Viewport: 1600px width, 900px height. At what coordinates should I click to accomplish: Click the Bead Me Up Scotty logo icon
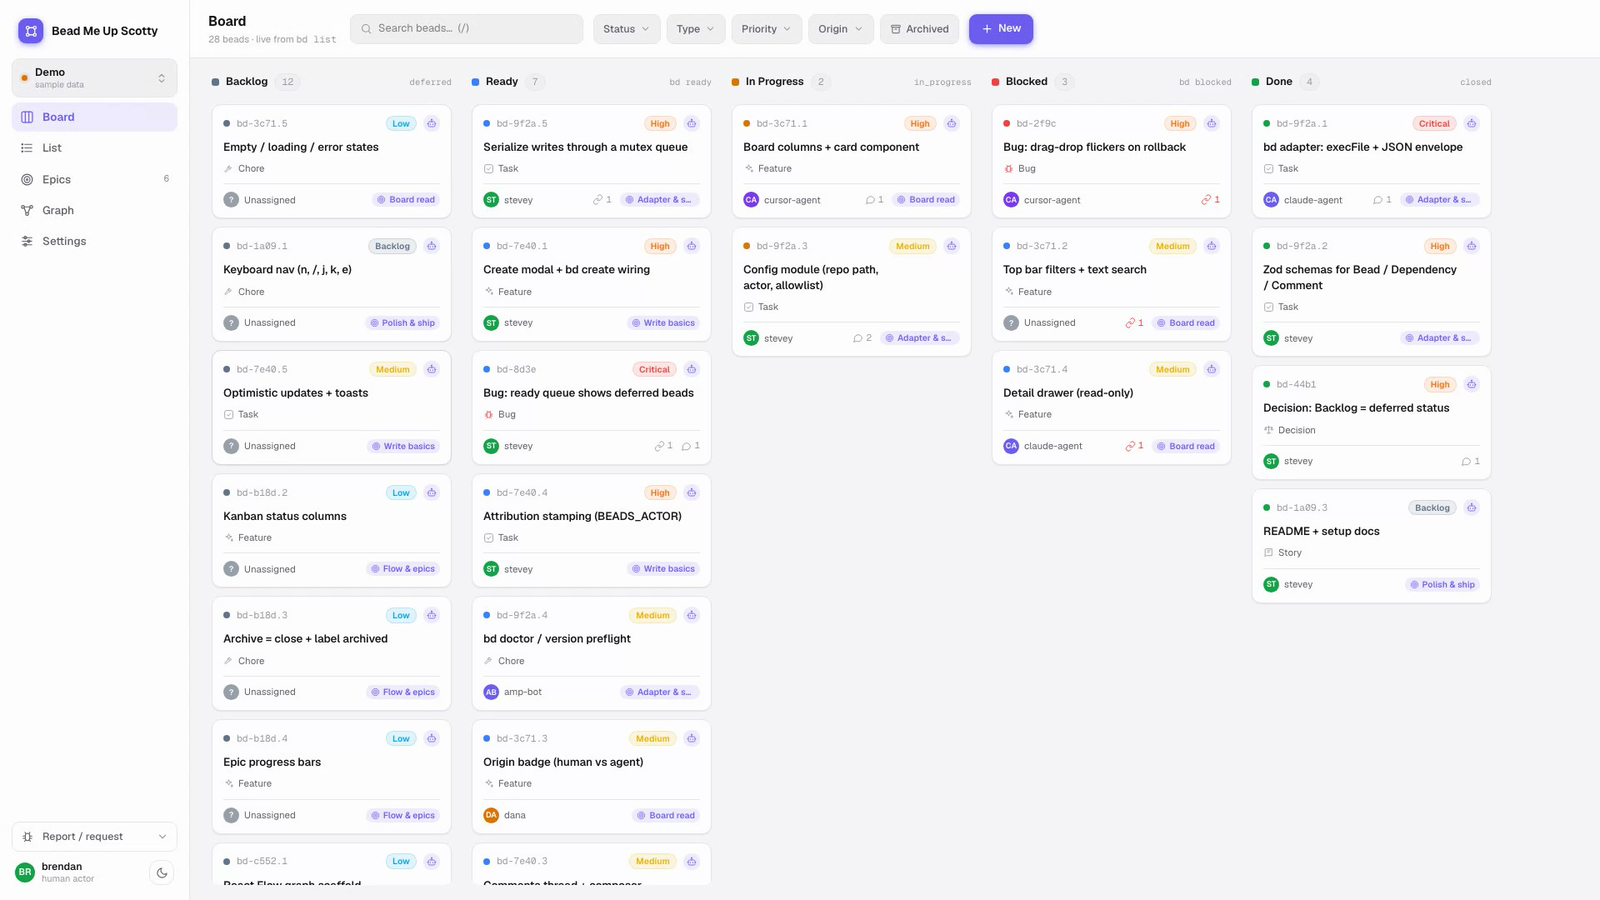[x=31, y=31]
